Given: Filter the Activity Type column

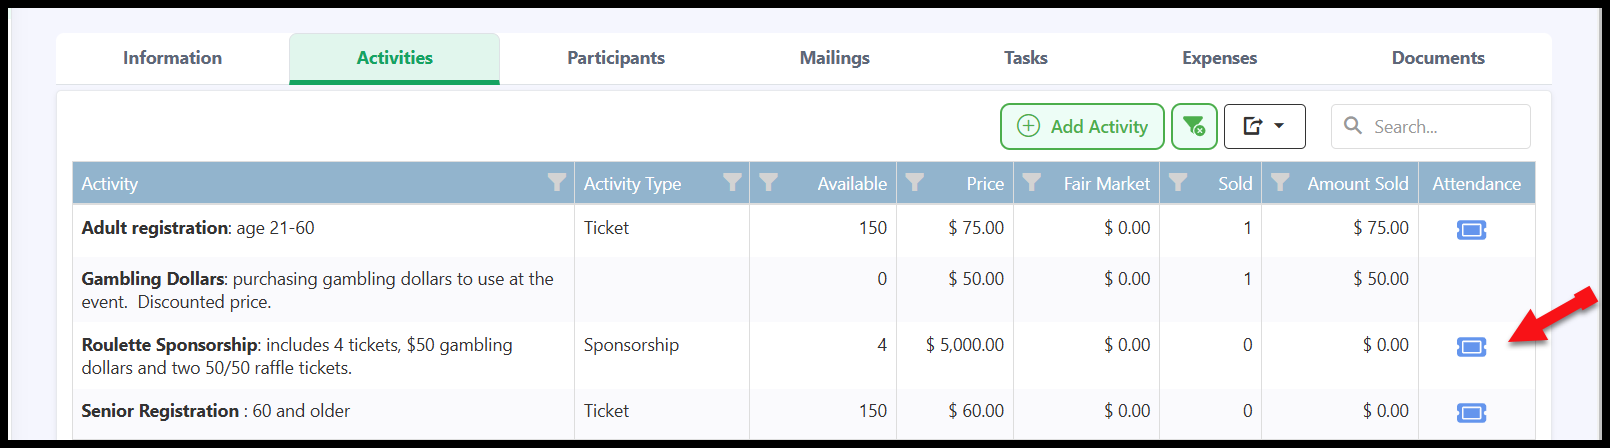Looking at the screenshot, I should (x=733, y=182).
